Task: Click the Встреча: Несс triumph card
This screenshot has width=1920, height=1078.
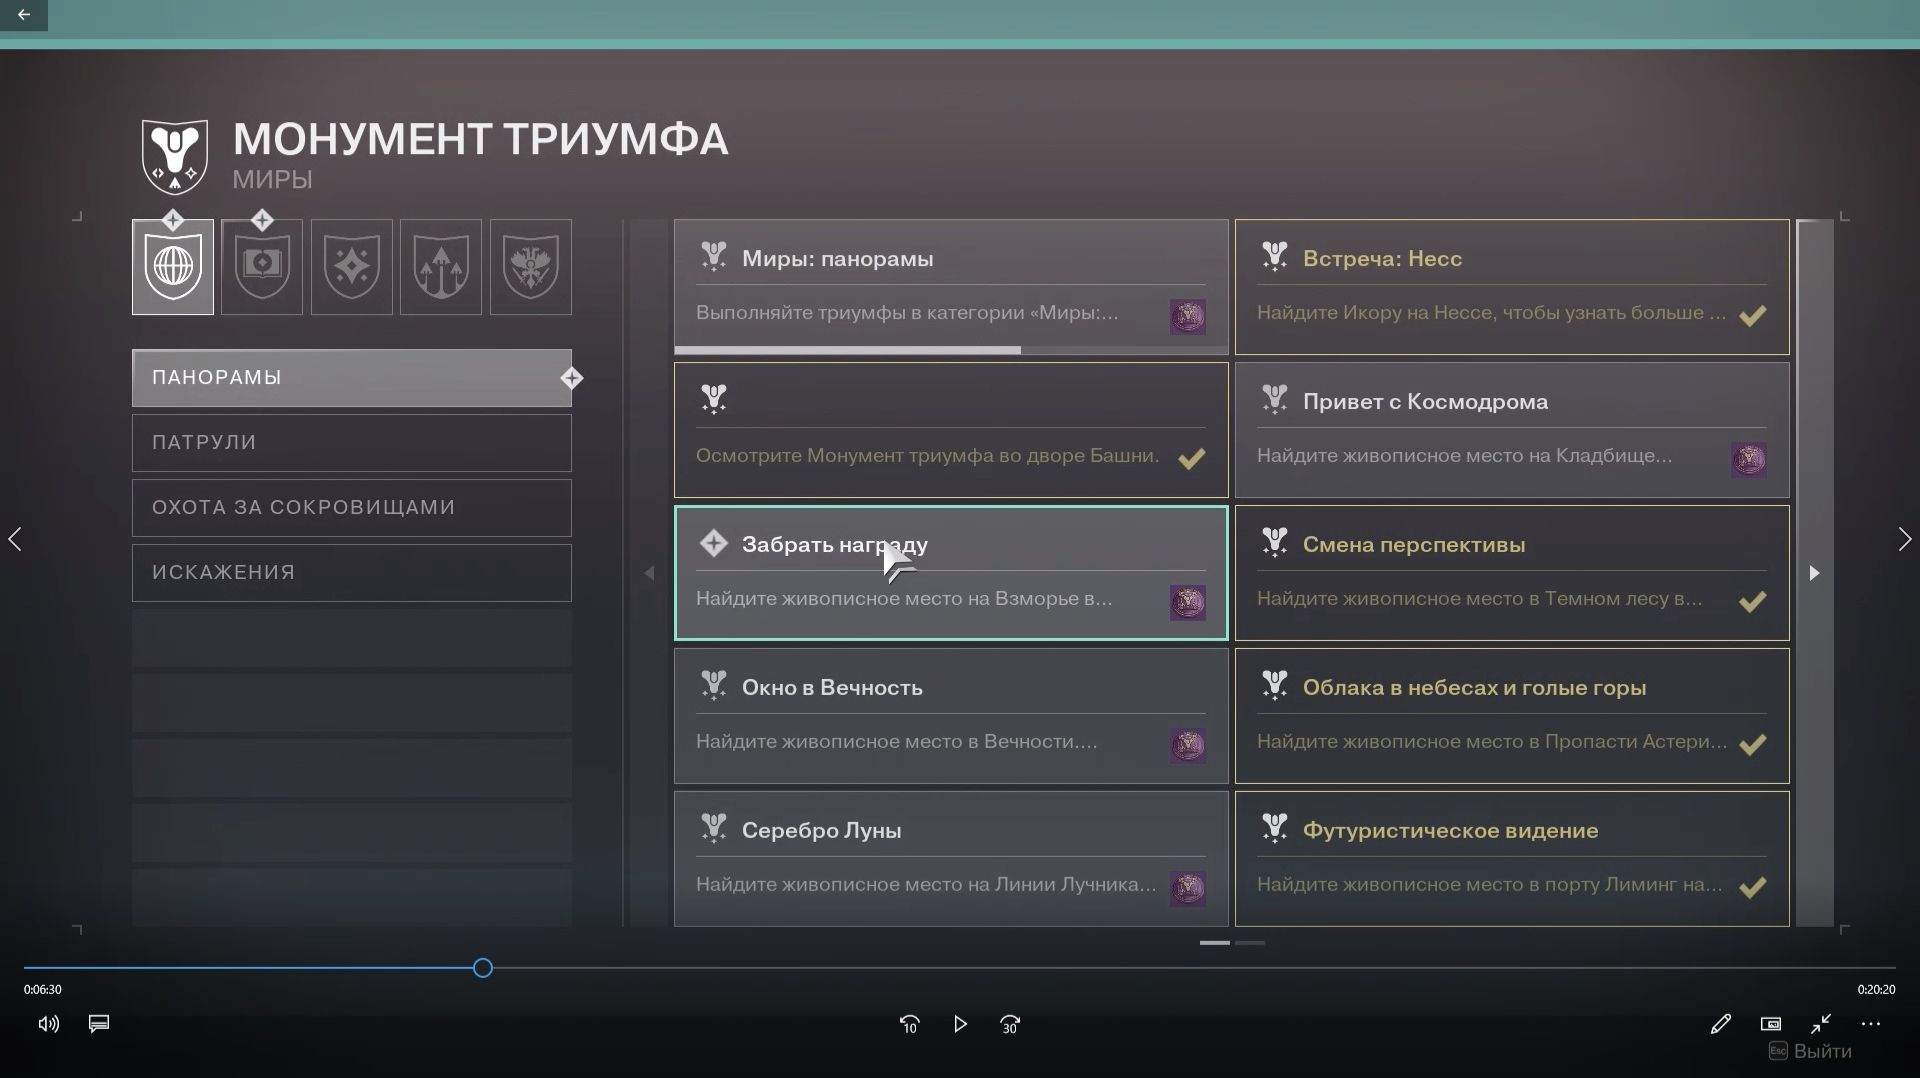Action: [1512, 287]
